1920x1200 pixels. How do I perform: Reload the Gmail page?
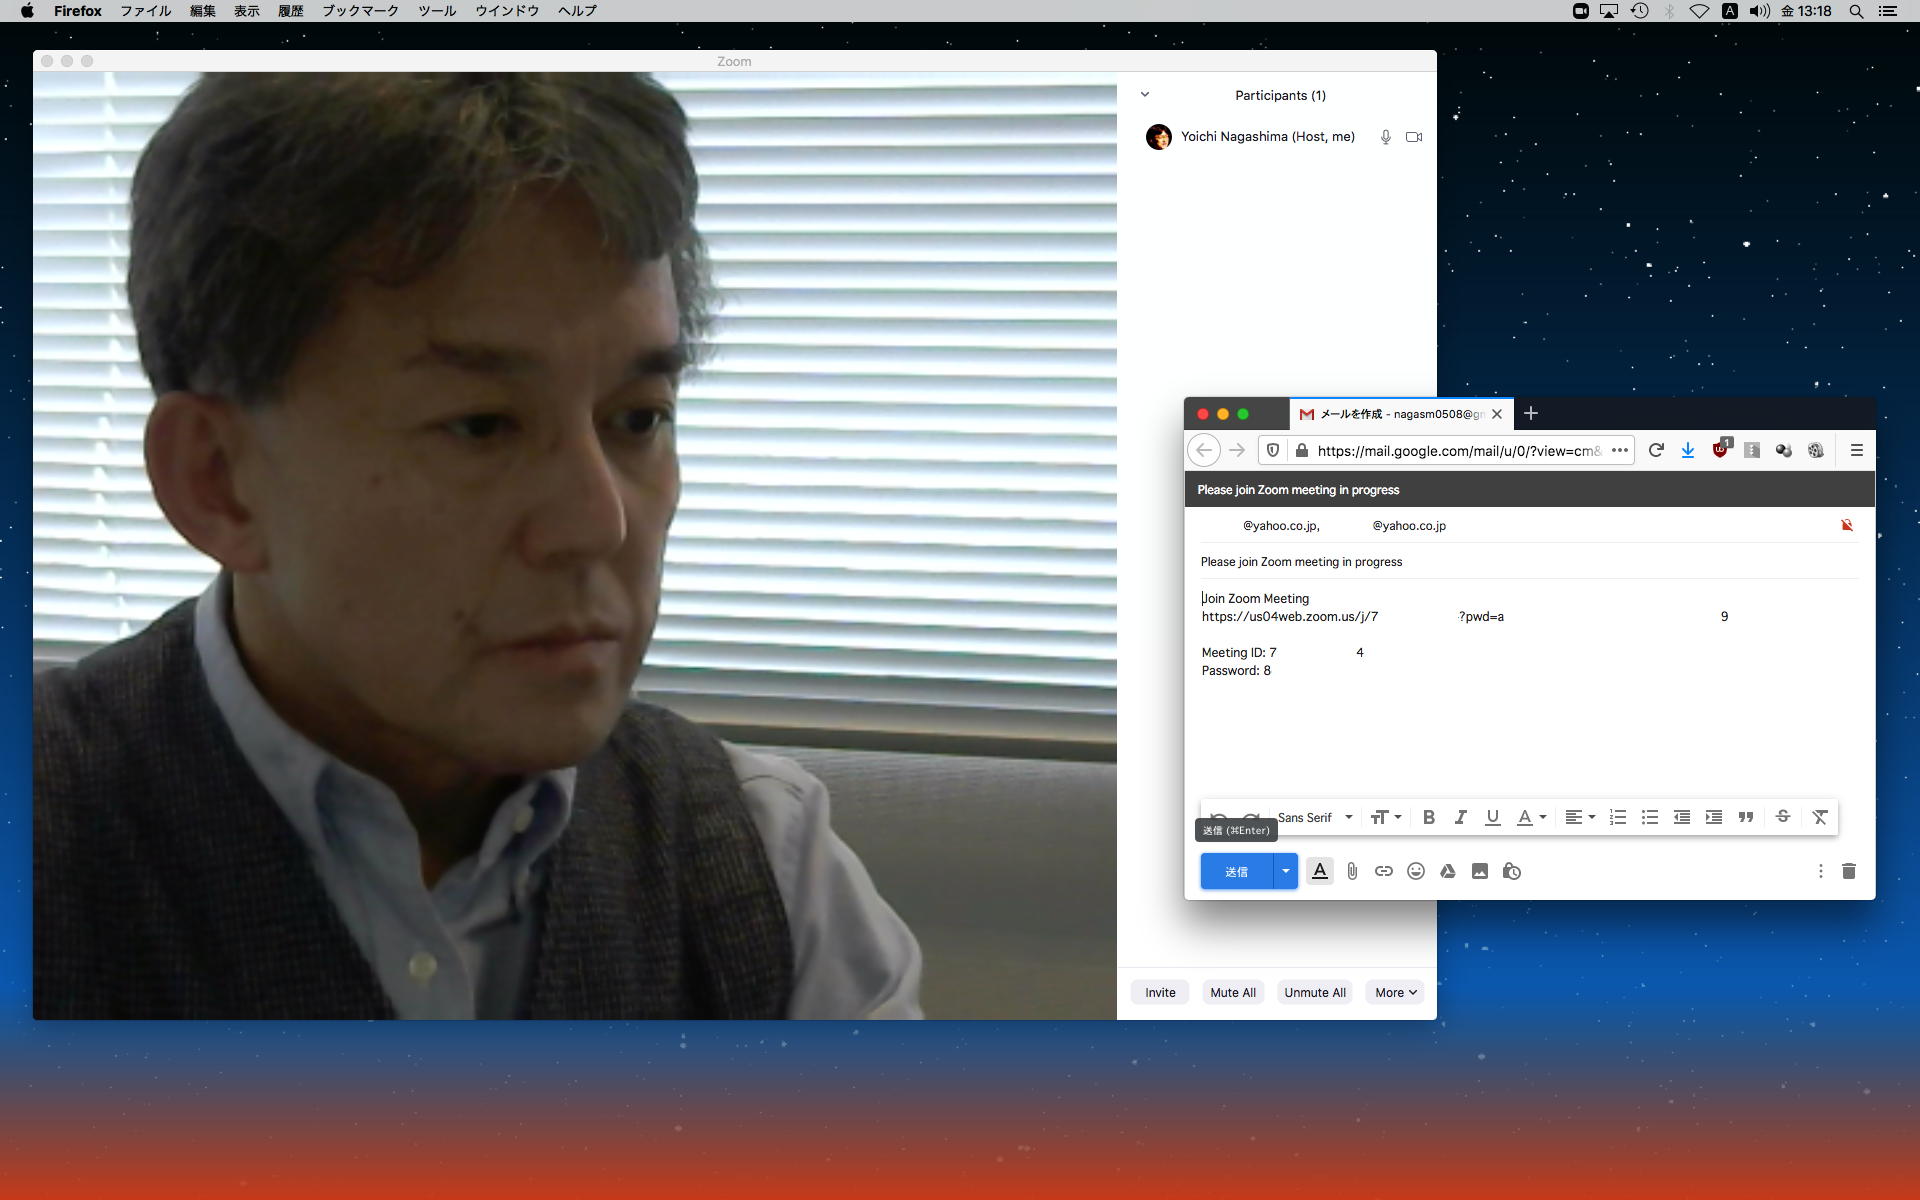(x=1656, y=451)
